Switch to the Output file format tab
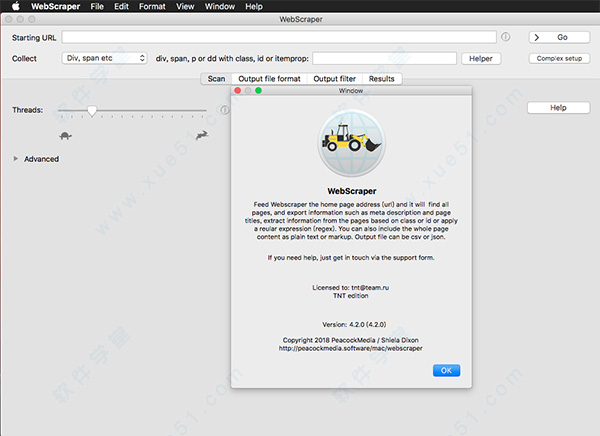 [x=269, y=79]
